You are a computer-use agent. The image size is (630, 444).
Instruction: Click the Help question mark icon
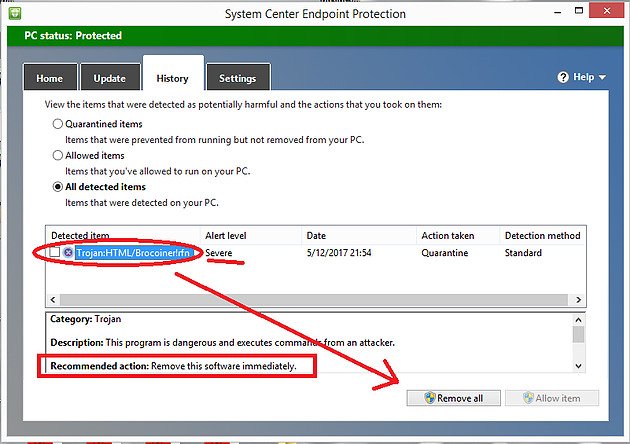pyautogui.click(x=563, y=77)
